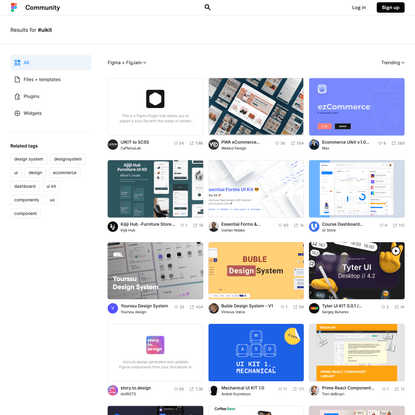Click duplicate icon on Course Dashboard card
Screen dimensions: 415x415
395,225
